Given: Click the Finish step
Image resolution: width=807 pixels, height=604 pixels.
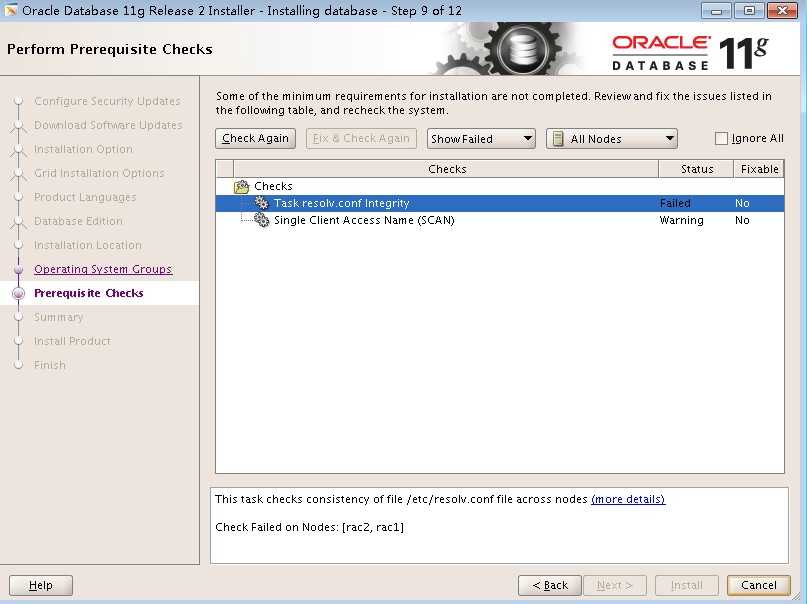Looking at the screenshot, I should coord(49,365).
